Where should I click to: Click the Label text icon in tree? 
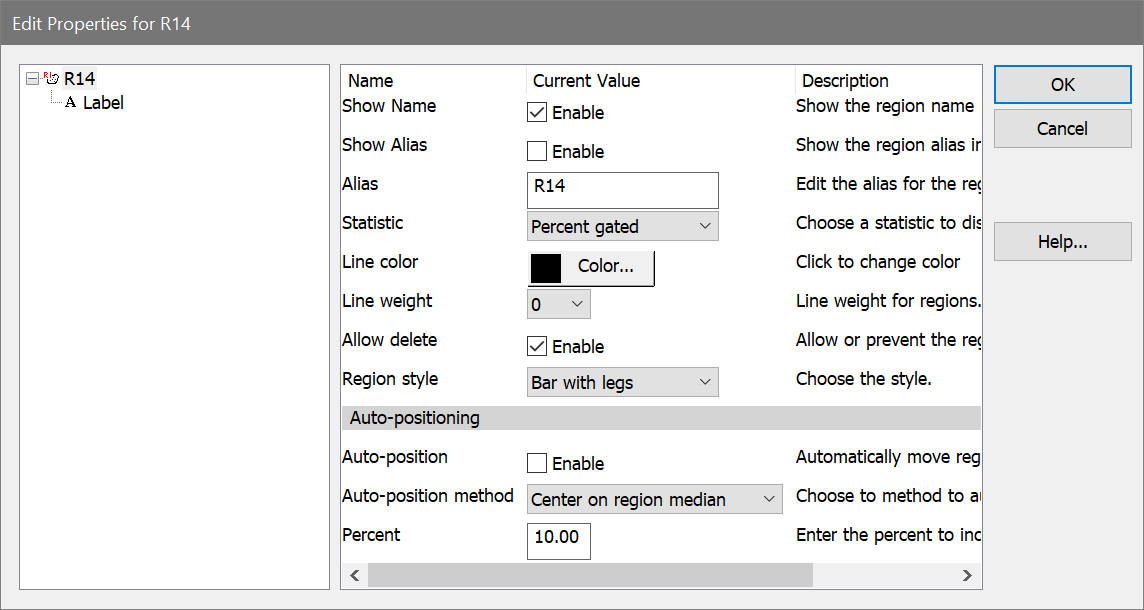tap(70, 103)
